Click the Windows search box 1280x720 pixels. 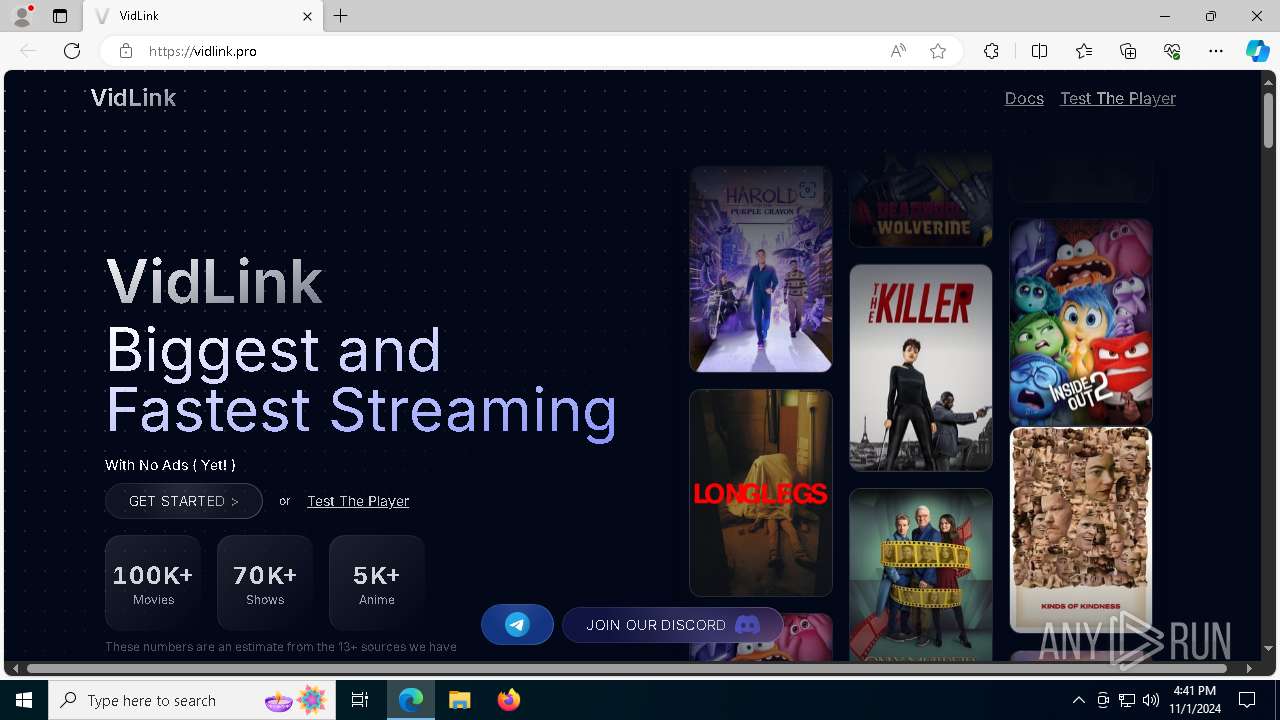(194, 700)
